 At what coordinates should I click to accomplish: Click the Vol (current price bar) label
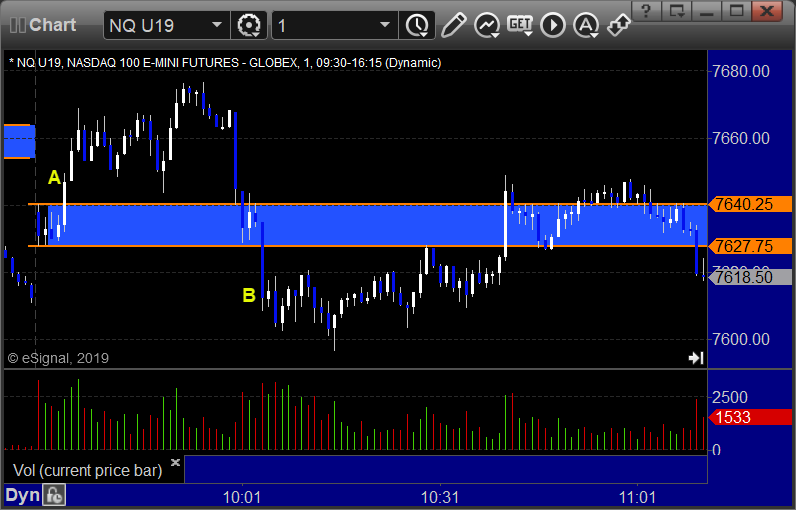(87, 470)
